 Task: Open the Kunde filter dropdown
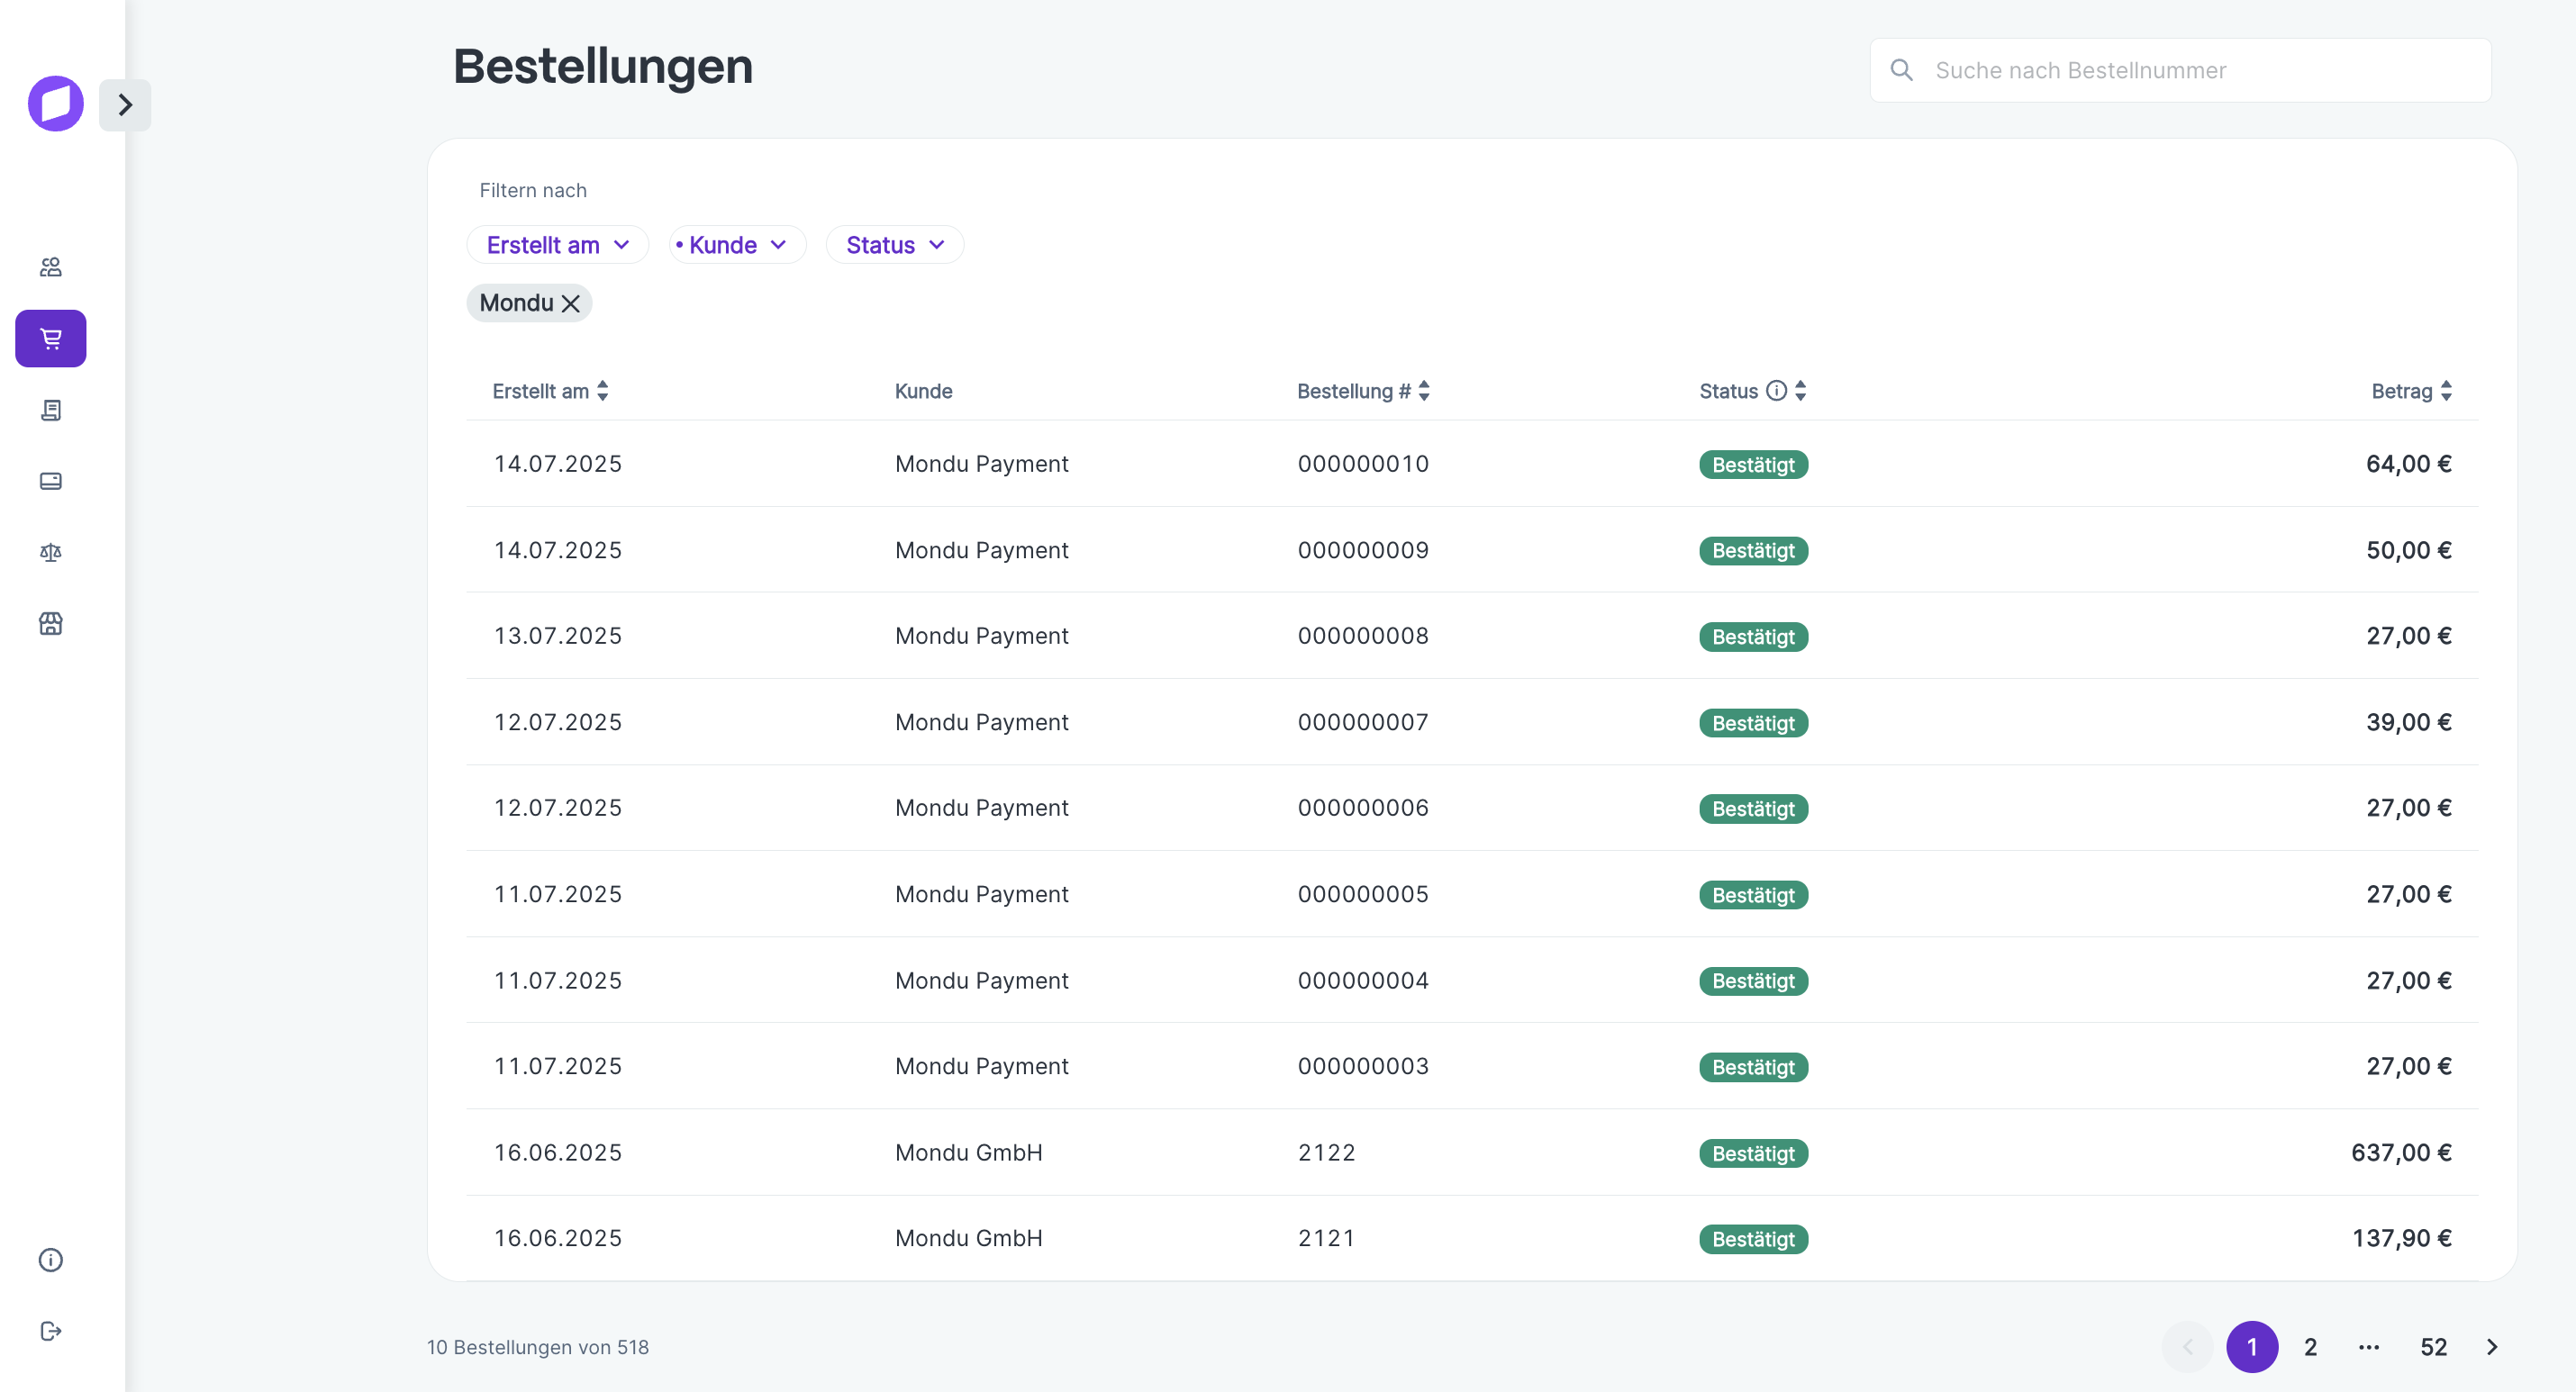(x=737, y=245)
